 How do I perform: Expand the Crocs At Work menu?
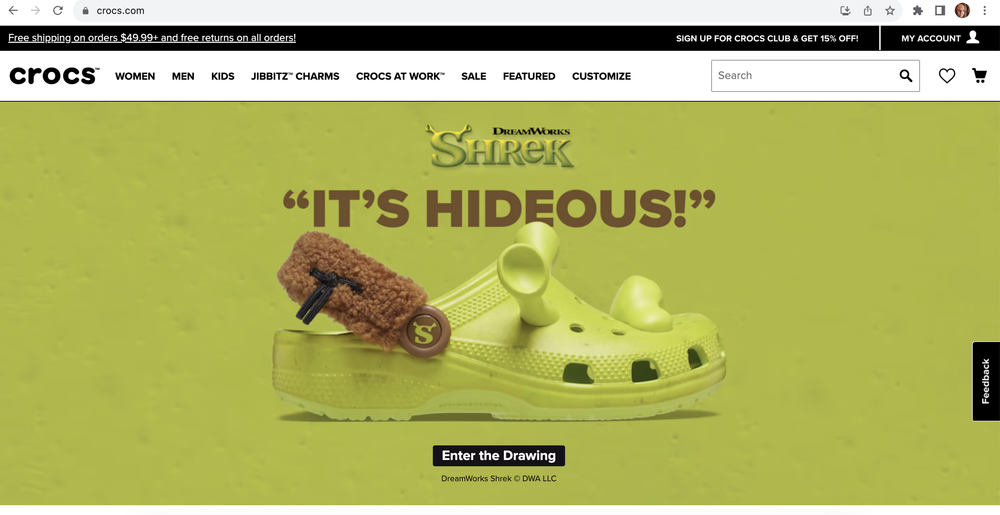[400, 76]
